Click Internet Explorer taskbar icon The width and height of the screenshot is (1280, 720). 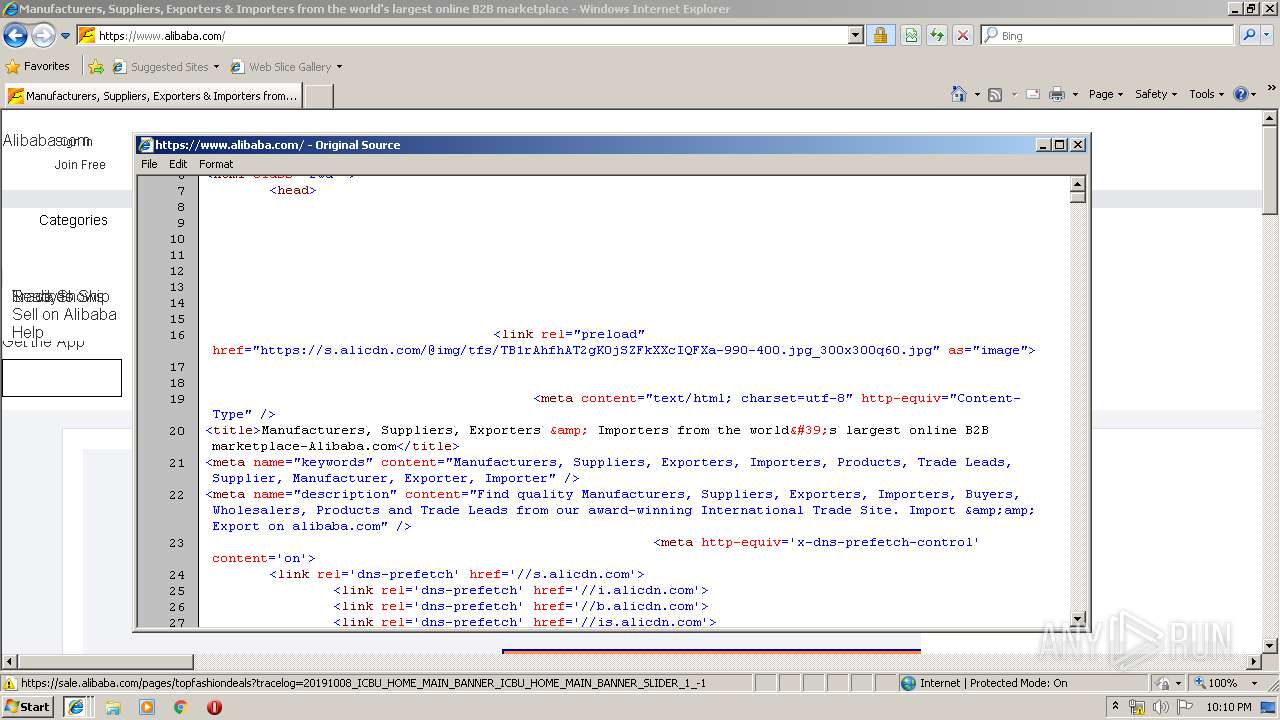pyautogui.click(x=75, y=707)
